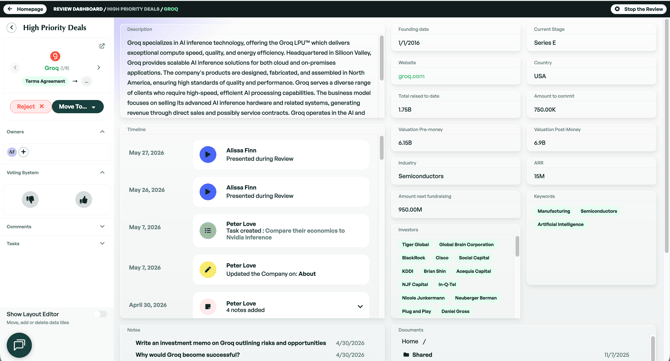Screen dimensions: 670x361
Task: Select the Tiger Global investor tag
Action: point(415,245)
